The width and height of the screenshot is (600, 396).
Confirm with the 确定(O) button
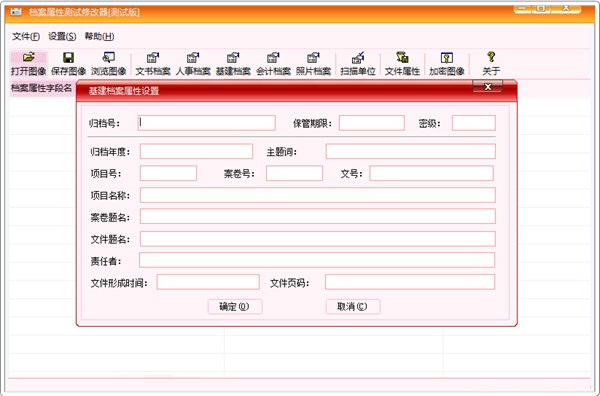(x=235, y=306)
